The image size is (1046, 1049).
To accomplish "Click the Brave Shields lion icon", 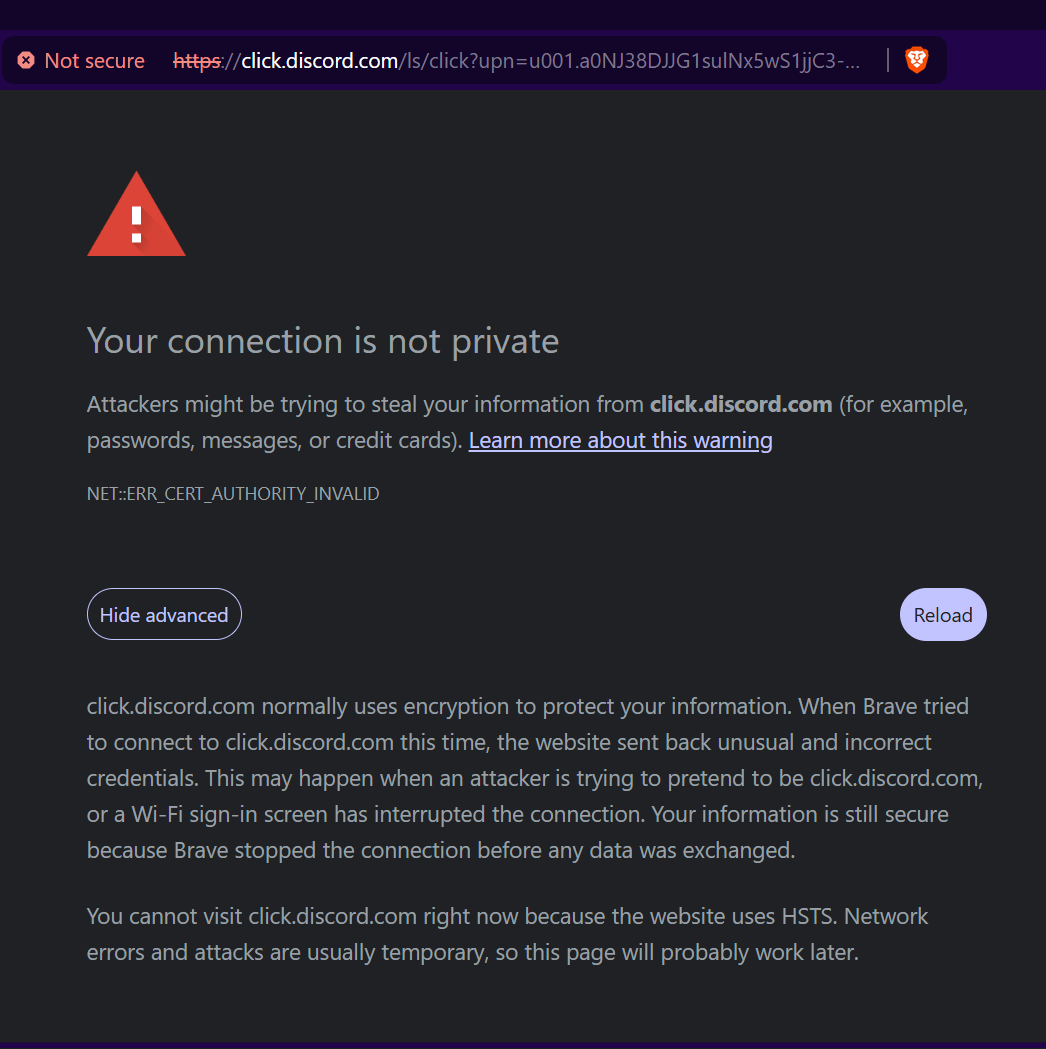I will tap(916, 61).
